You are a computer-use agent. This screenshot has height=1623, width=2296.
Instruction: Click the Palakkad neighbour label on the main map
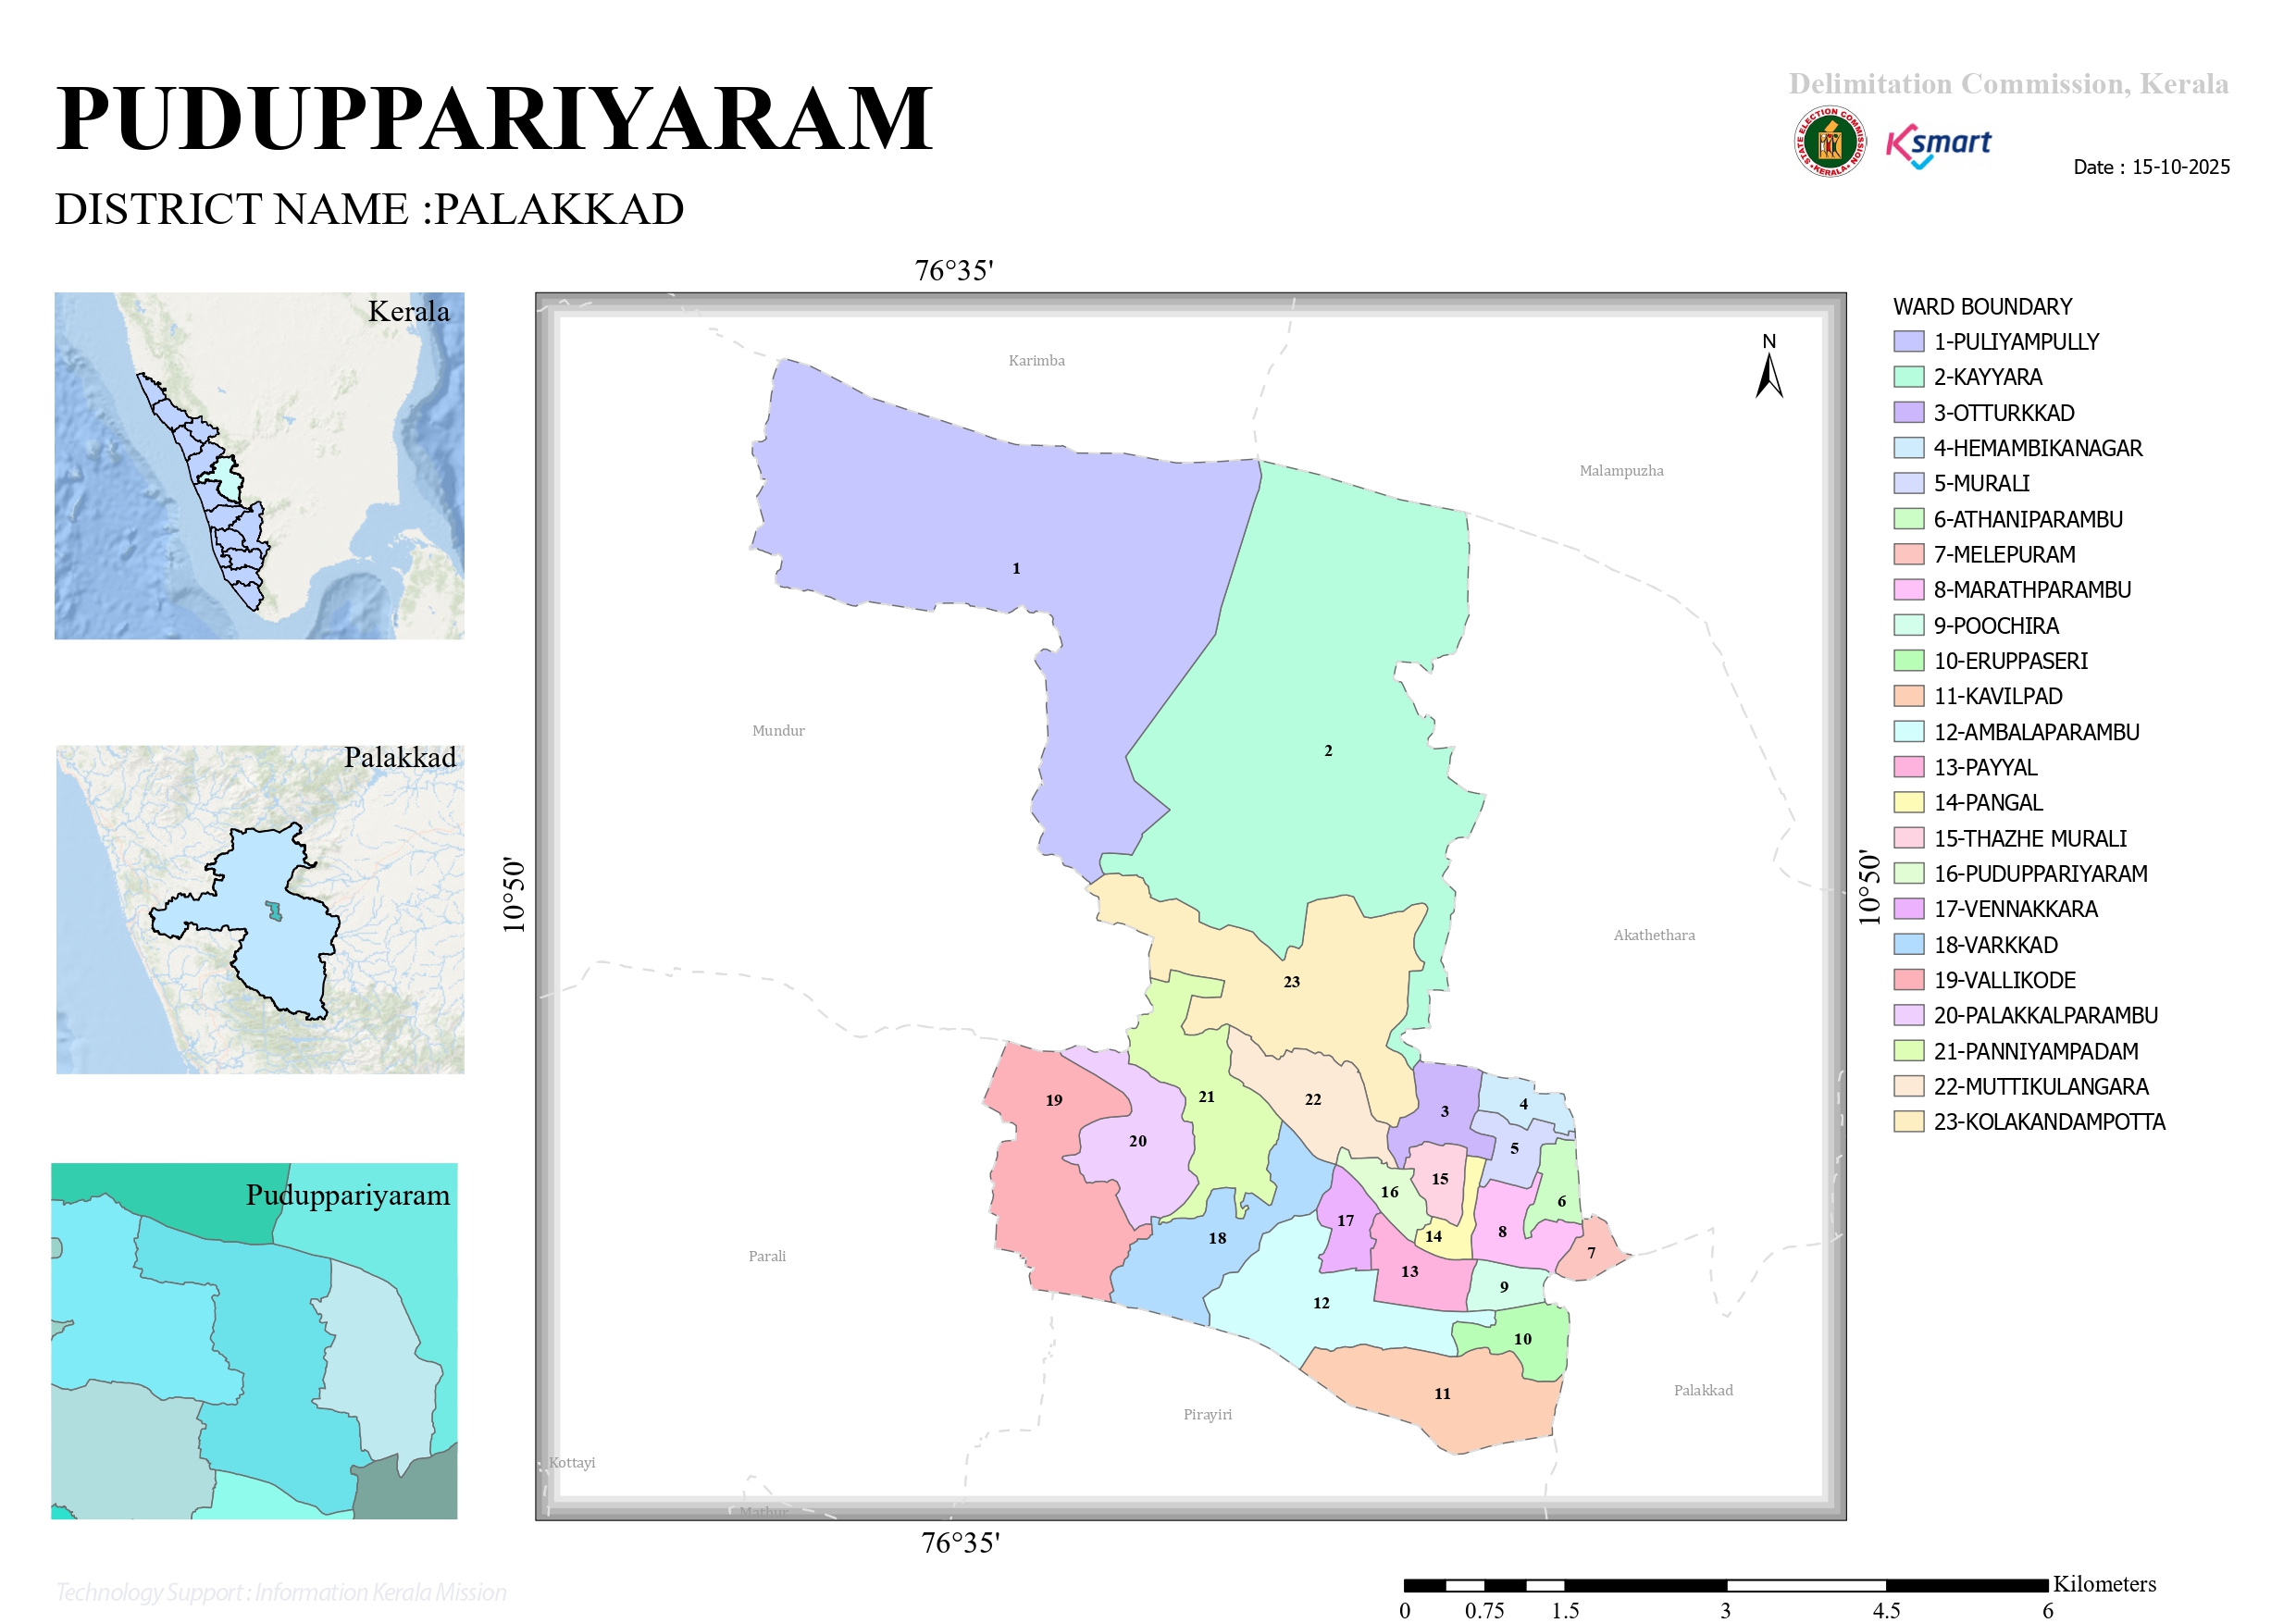(1703, 1390)
